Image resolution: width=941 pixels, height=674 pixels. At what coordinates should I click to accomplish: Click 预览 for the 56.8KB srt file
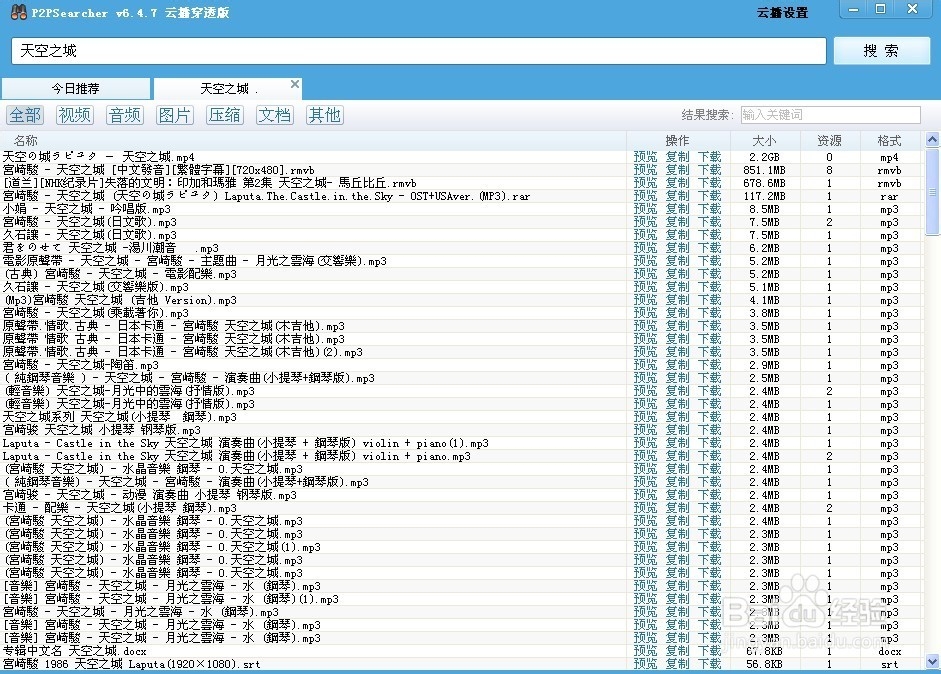(645, 664)
